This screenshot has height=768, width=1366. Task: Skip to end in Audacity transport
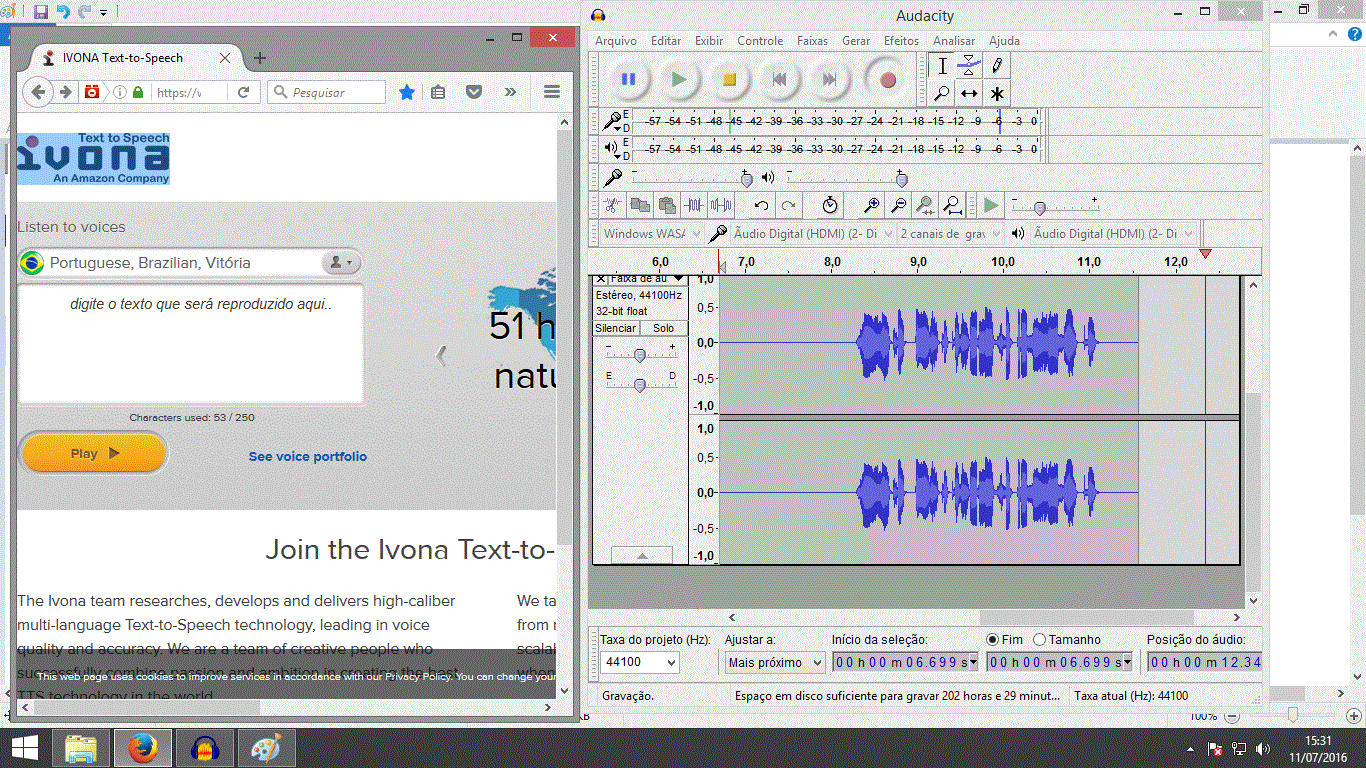[829, 79]
